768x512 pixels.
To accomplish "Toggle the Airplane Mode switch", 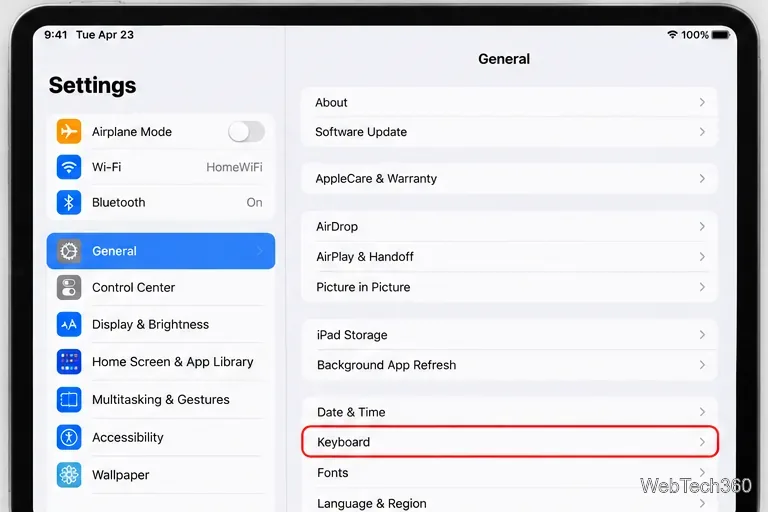I will (246, 131).
